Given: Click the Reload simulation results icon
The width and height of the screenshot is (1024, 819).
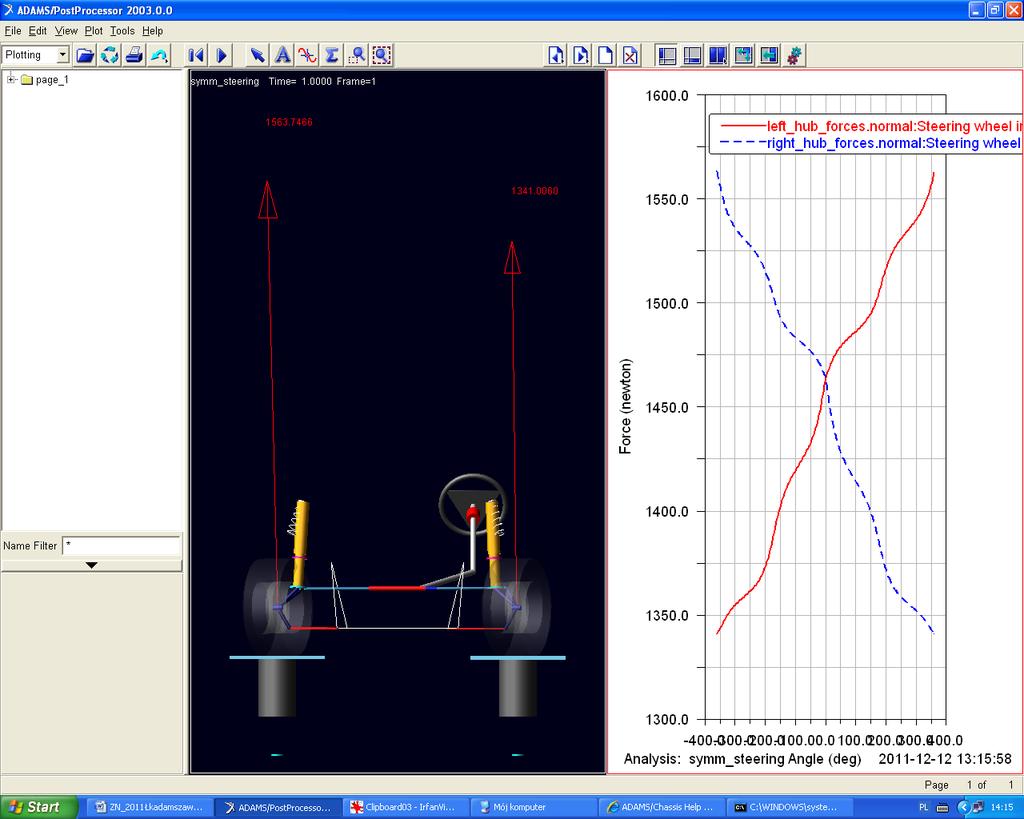Looking at the screenshot, I should (x=110, y=56).
